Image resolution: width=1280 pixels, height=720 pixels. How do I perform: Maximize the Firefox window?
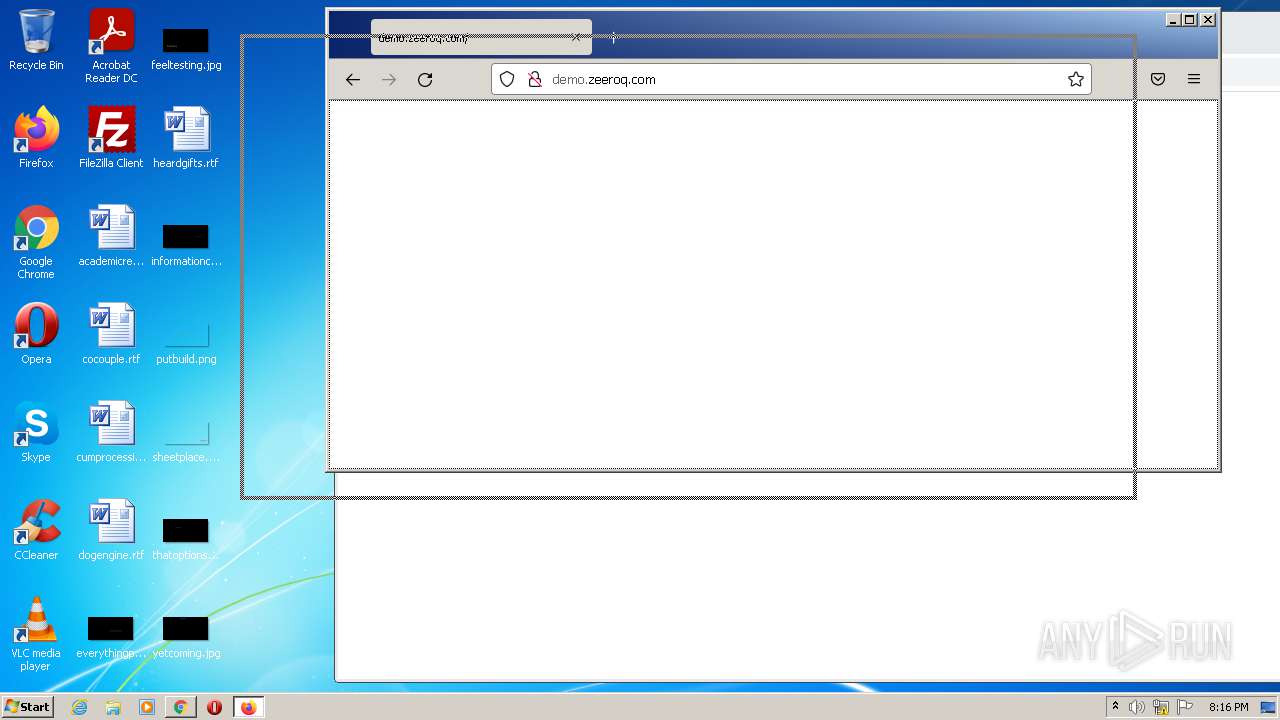(1190, 19)
